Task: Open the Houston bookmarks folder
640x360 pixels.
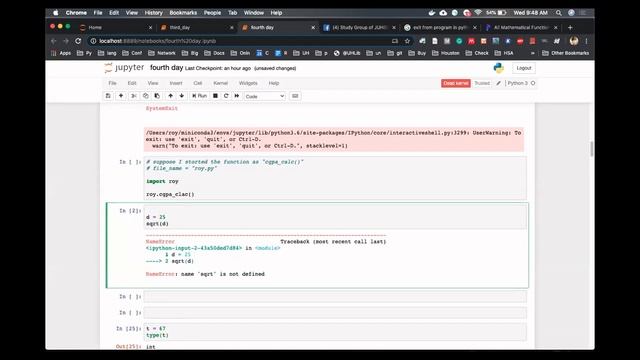Action: 446,53
